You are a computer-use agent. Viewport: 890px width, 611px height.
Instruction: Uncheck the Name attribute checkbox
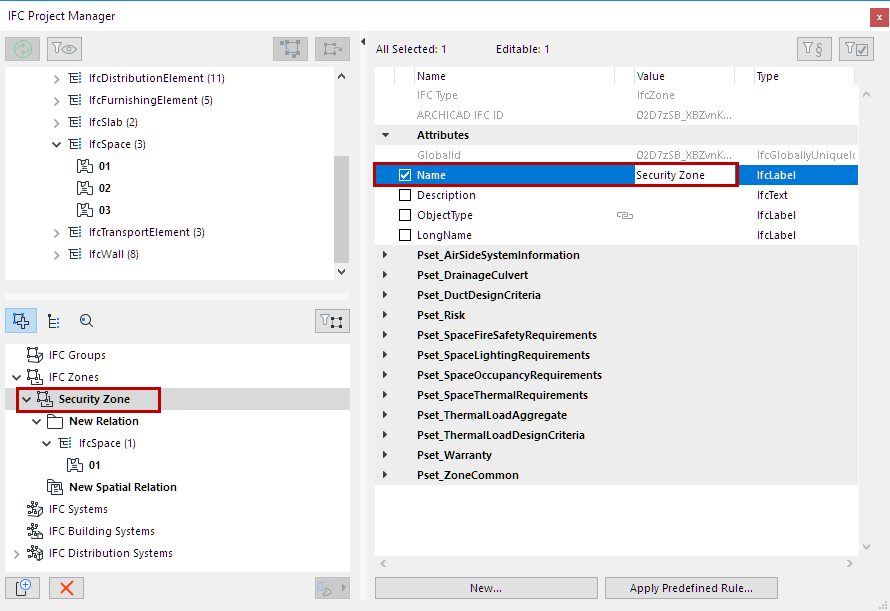tap(406, 174)
